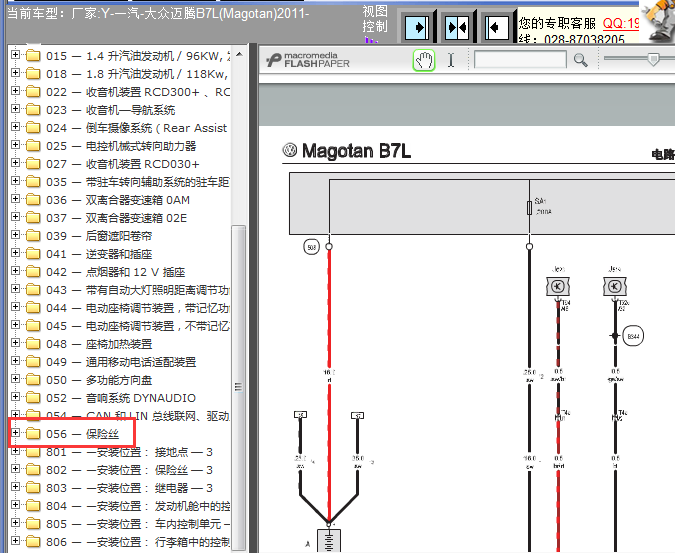Screen dimensions: 675x553
Task: Select the FlashPaper hand pan tool
Action: [424, 60]
